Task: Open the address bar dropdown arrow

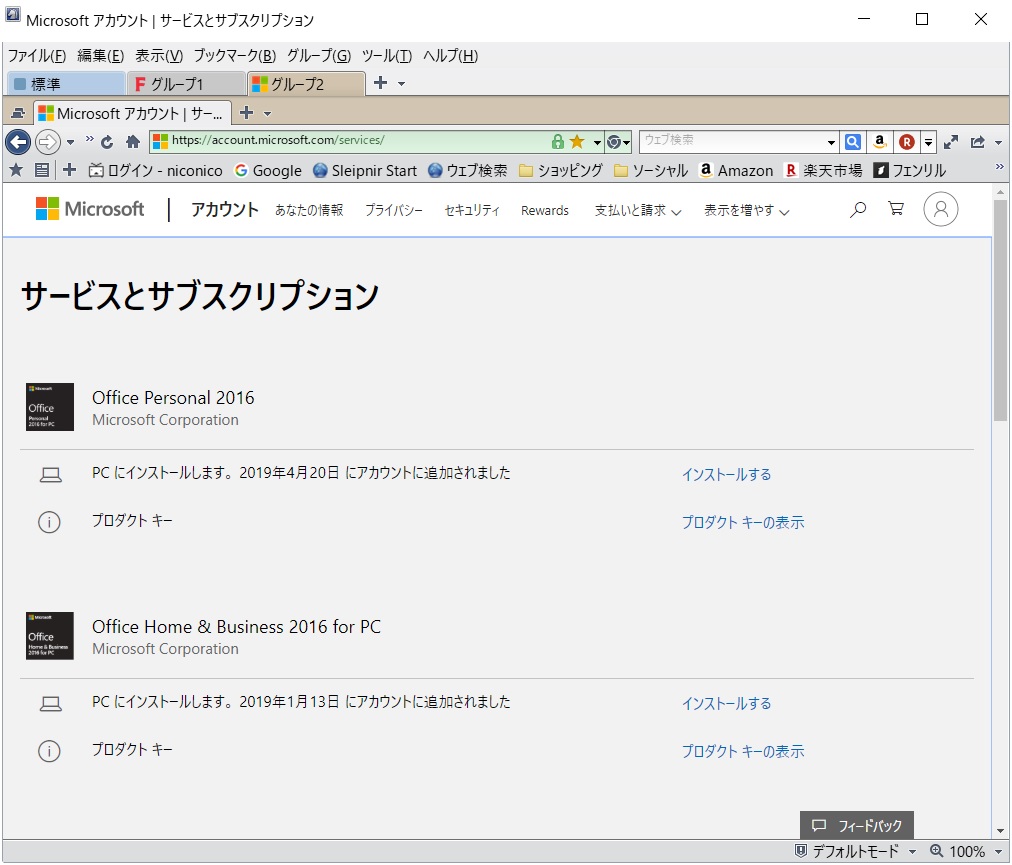Action: 597,142
